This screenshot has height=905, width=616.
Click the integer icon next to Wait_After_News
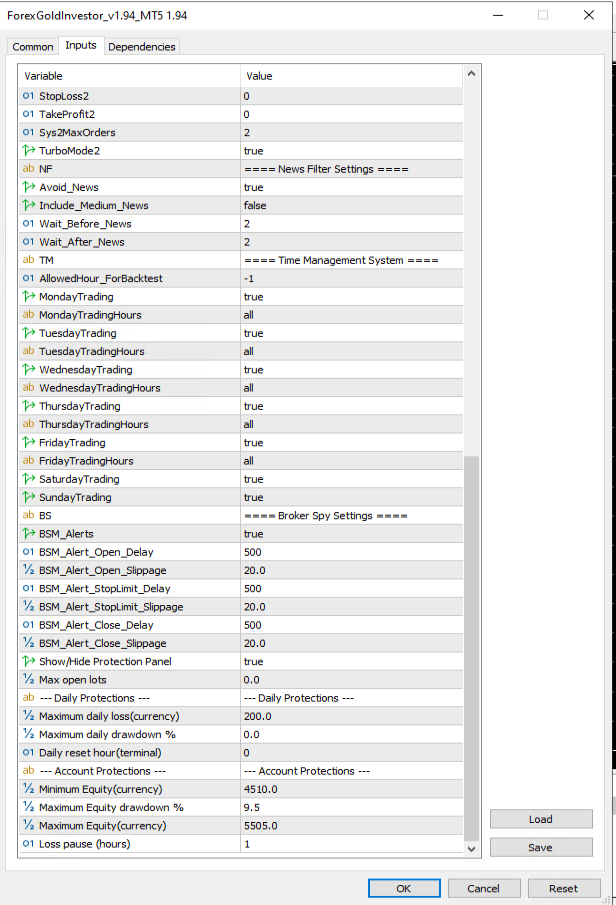28,242
